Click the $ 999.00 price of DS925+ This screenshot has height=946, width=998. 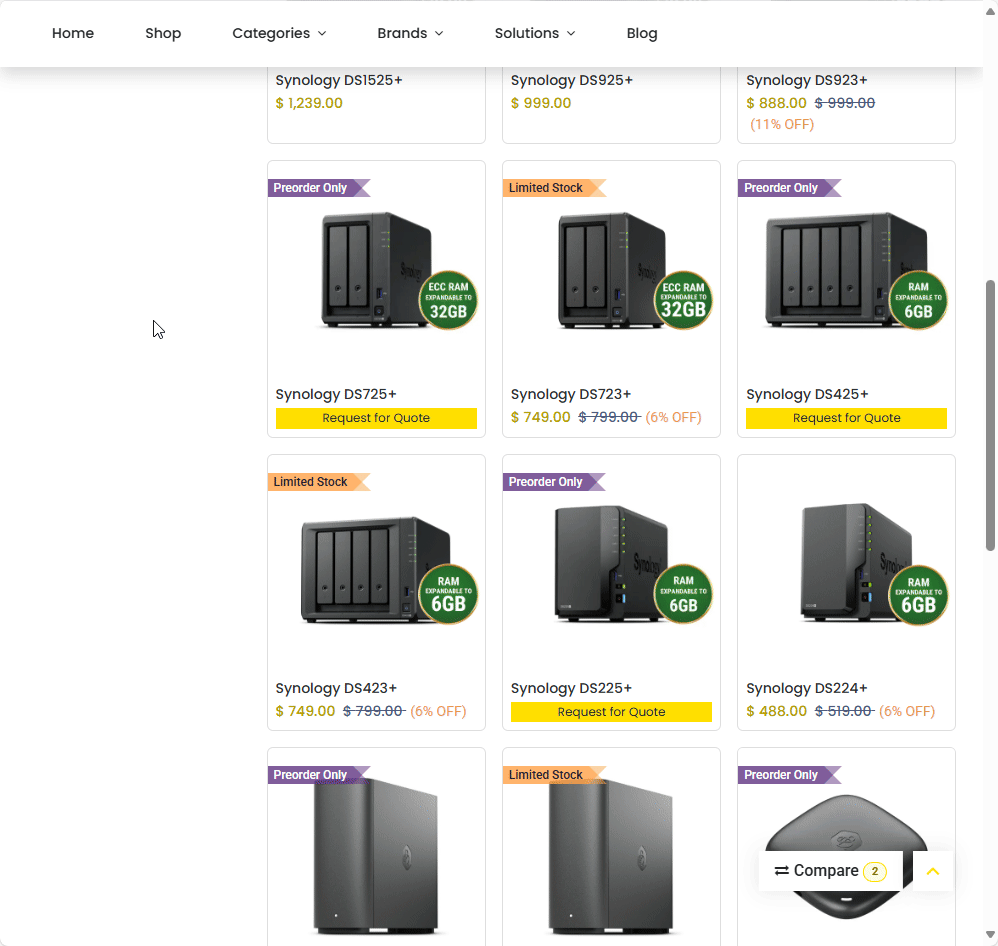coord(541,103)
